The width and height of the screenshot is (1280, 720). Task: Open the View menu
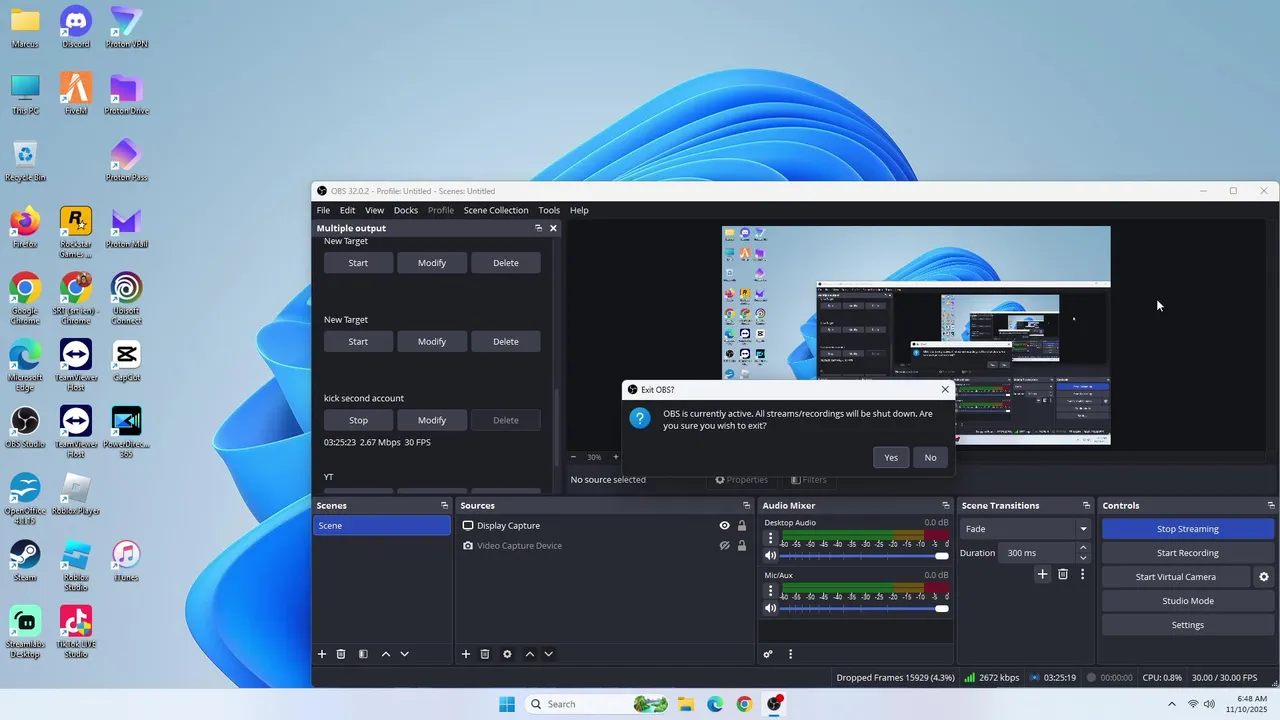374,210
